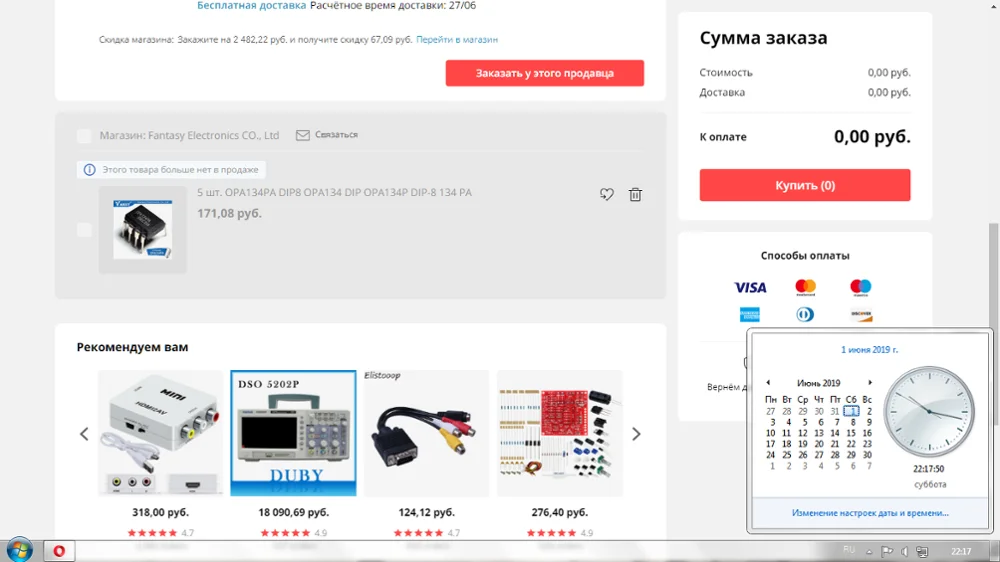
Task: Click the Купить (0) button
Action: pyautogui.click(x=805, y=185)
